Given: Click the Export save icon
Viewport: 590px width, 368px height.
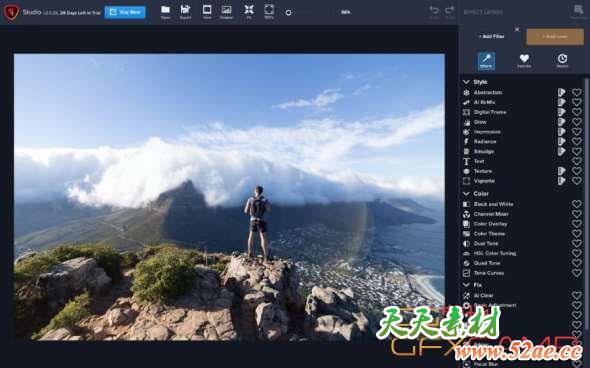Looking at the screenshot, I should pyautogui.click(x=185, y=9).
